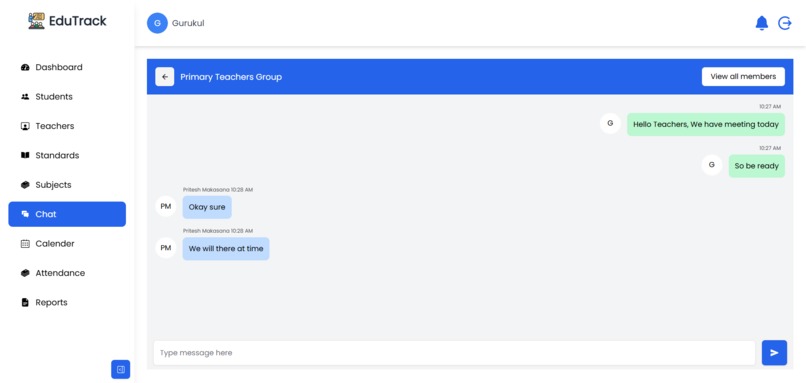The height and width of the screenshot is (383, 806).
Task: Click G avatar beside So be ready
Action: click(712, 165)
